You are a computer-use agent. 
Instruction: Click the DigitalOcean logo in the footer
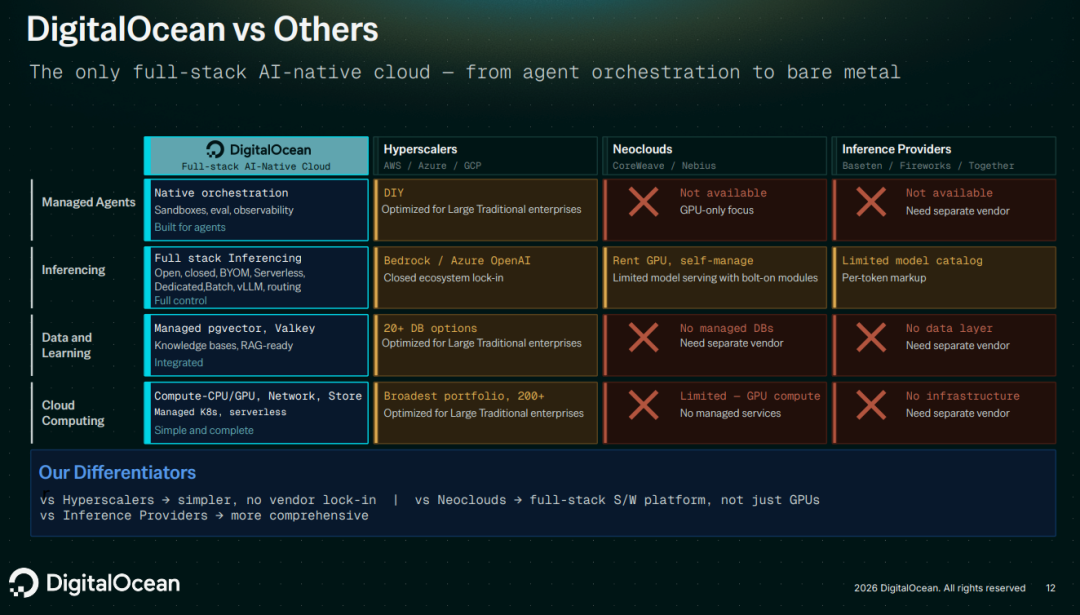94,583
